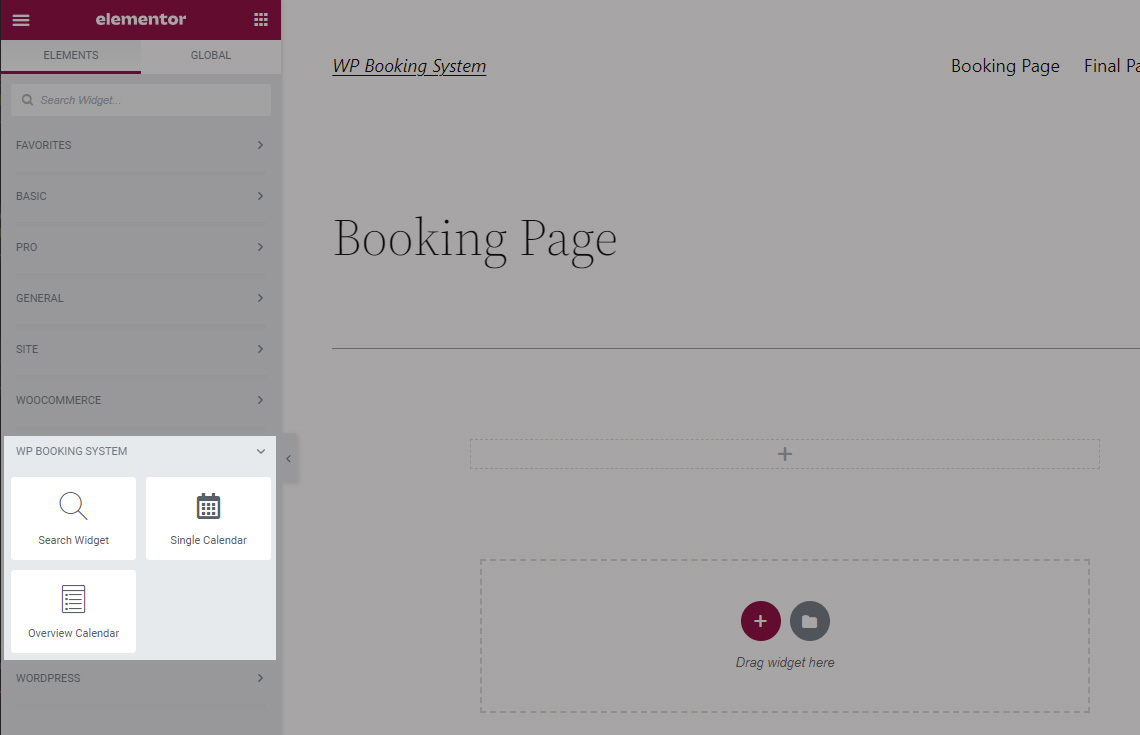Viewport: 1140px width, 735px height.
Task: Select the Overview Calendar list icon
Action: coord(73,599)
